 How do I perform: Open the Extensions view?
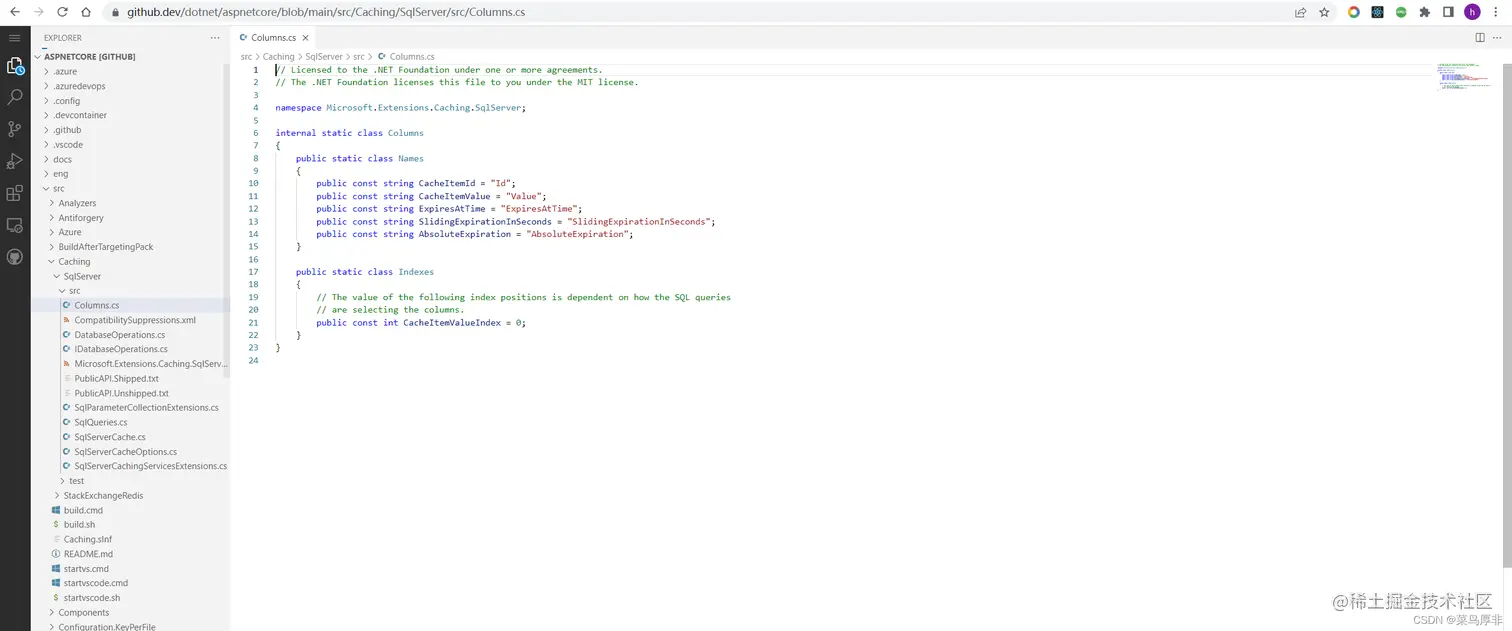pyautogui.click(x=14, y=193)
